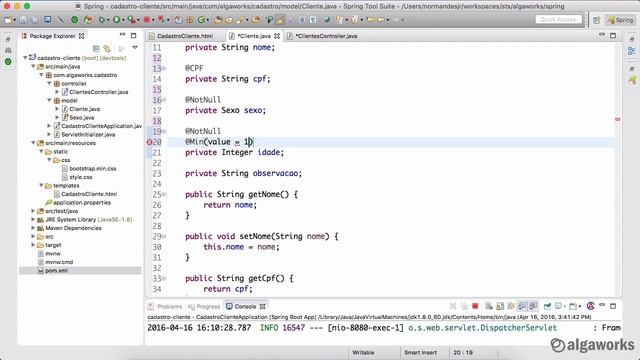The height and width of the screenshot is (360, 640).
Task: Toggle Show Console When Standard Out Changes
Action: click(x=522, y=306)
